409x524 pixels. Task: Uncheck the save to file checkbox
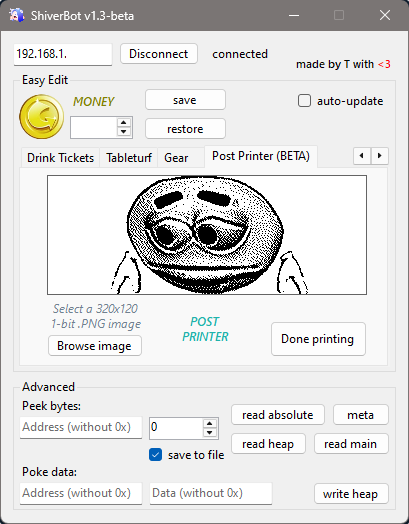coord(155,455)
